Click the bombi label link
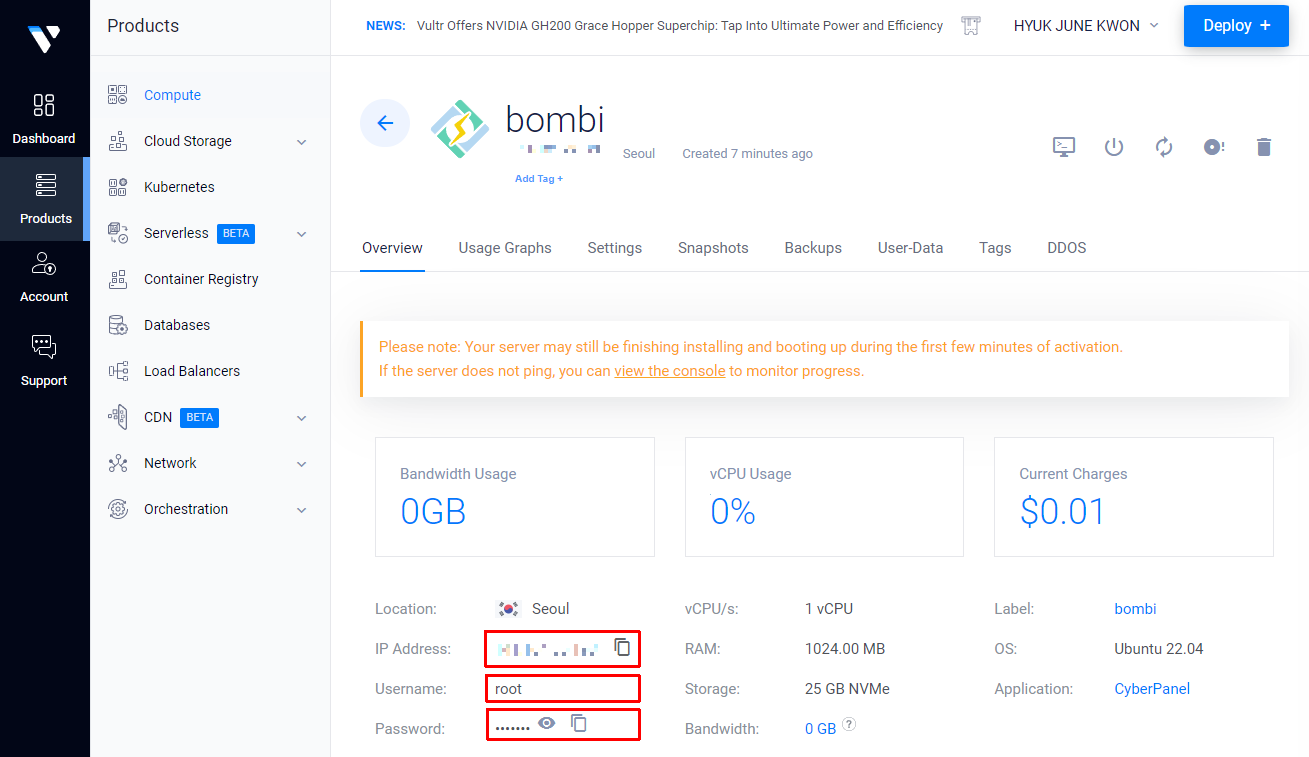The height and width of the screenshot is (757, 1309). click(1135, 609)
